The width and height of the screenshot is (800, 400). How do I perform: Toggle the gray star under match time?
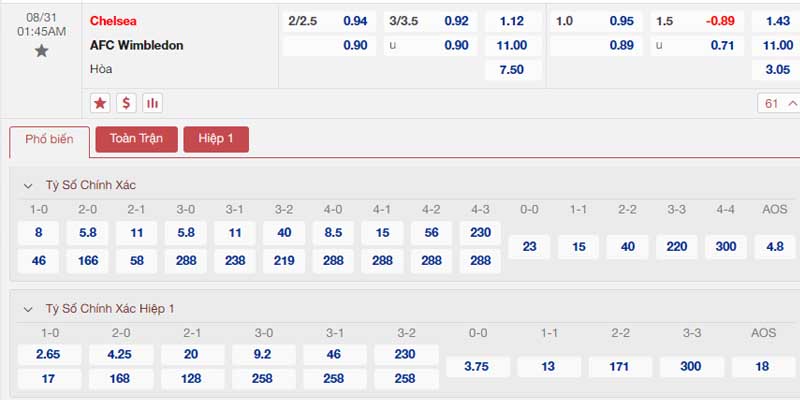(41, 51)
